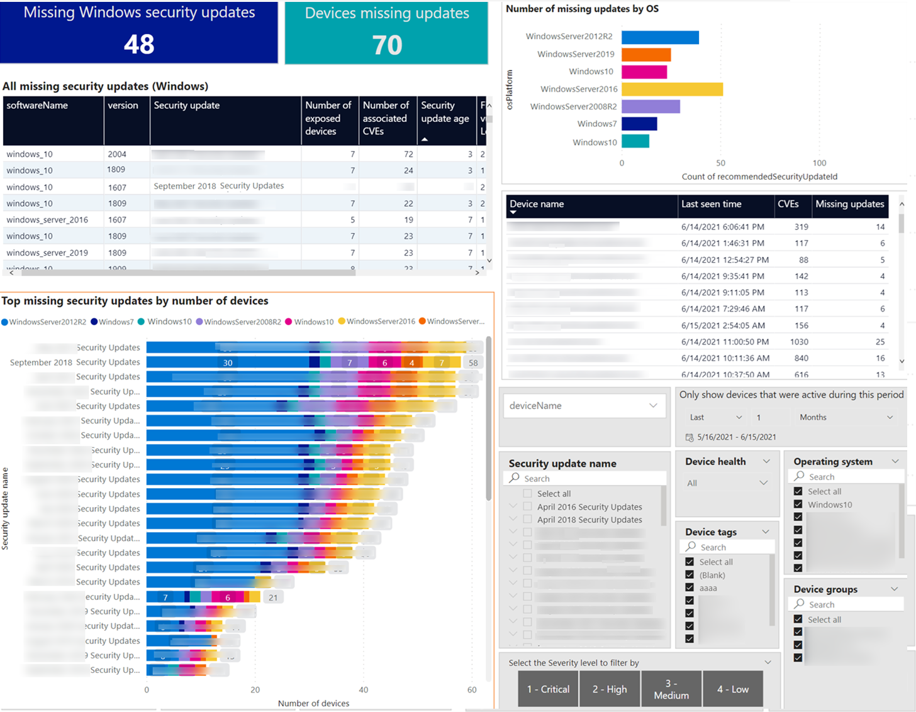The image size is (916, 712).
Task: Uncheck the aaaa device tag
Action: tap(689, 588)
